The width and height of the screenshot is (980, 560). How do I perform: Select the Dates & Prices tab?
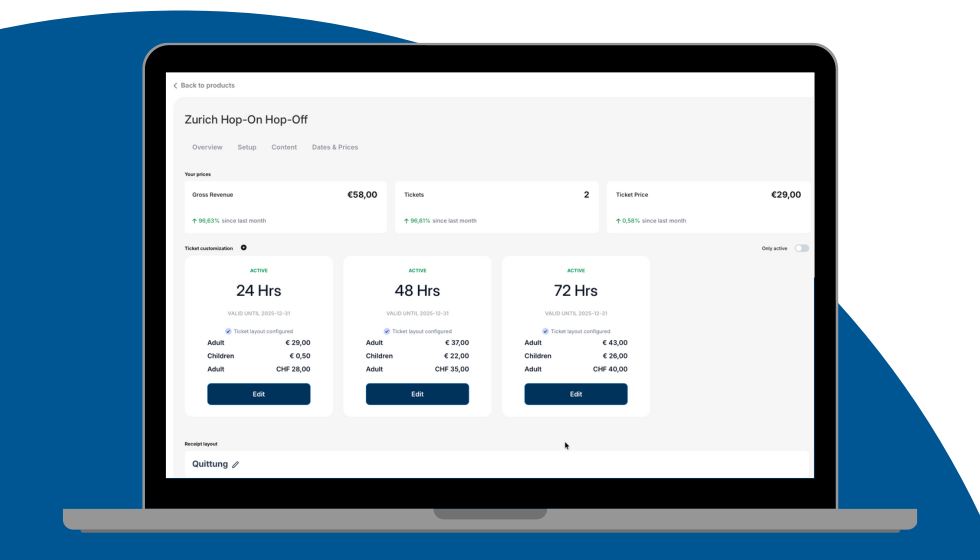pos(335,148)
